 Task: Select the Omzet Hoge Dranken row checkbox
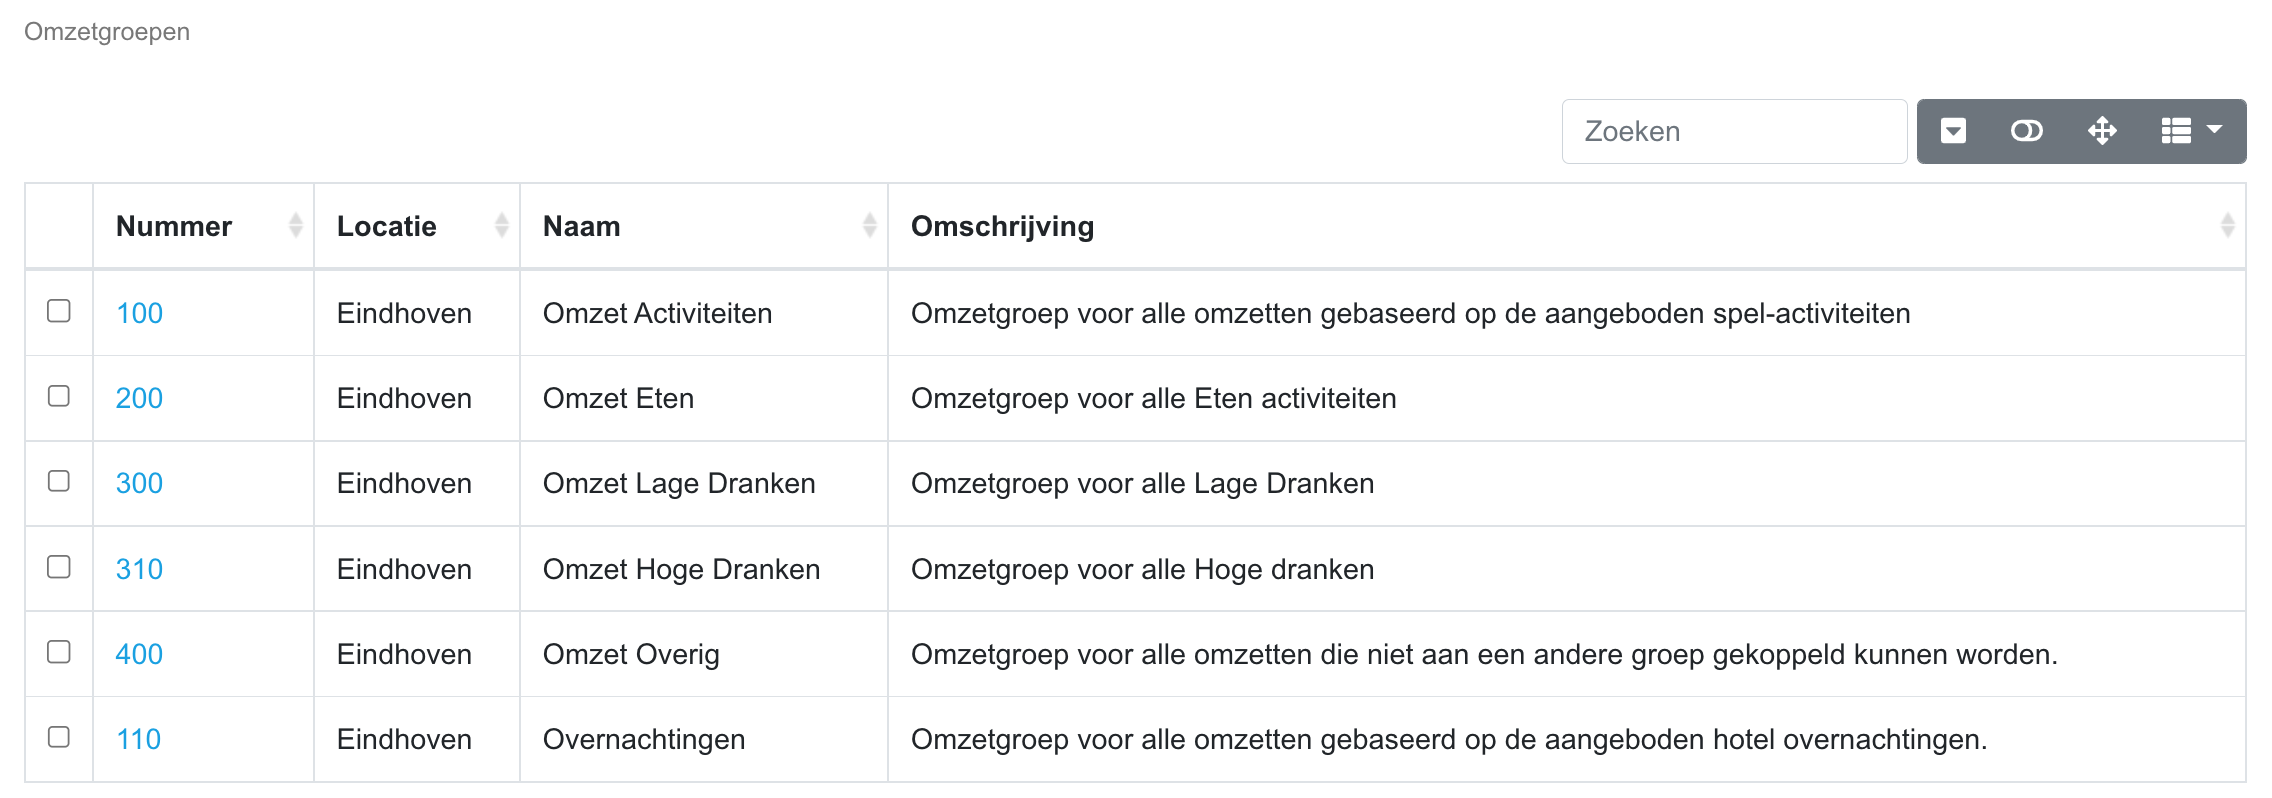[59, 567]
